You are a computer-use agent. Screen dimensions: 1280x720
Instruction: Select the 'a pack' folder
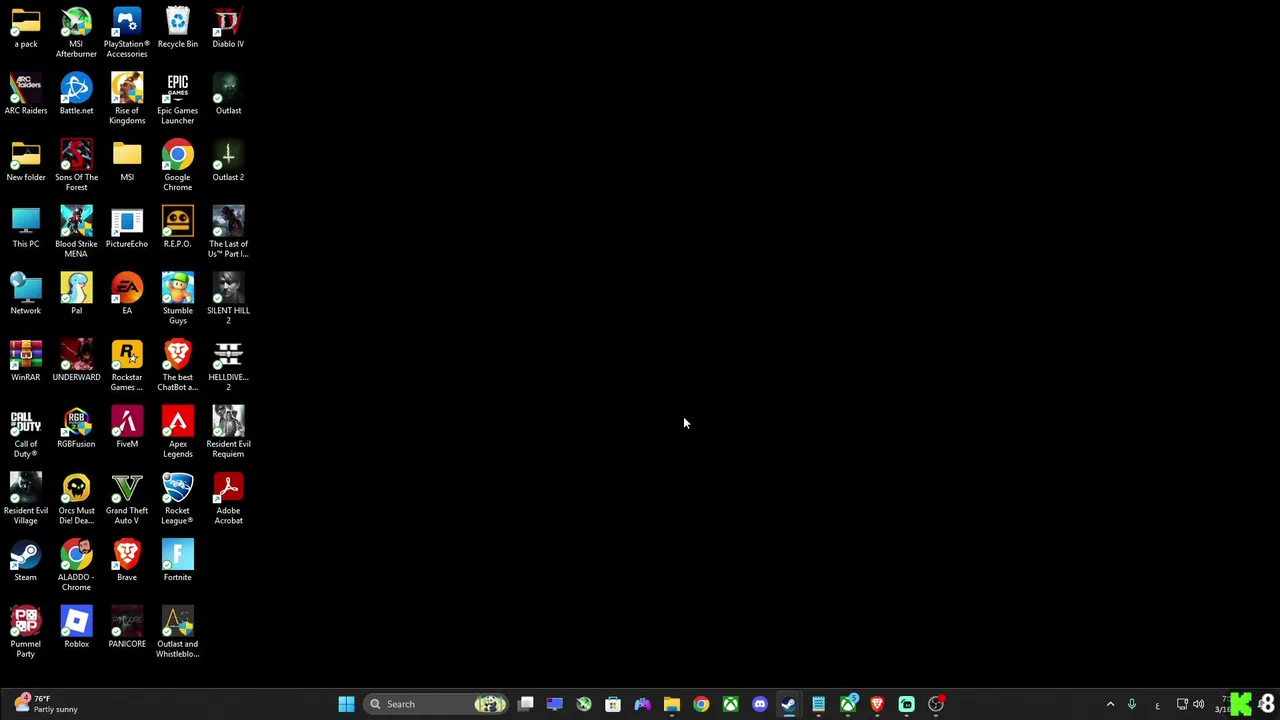26,28
